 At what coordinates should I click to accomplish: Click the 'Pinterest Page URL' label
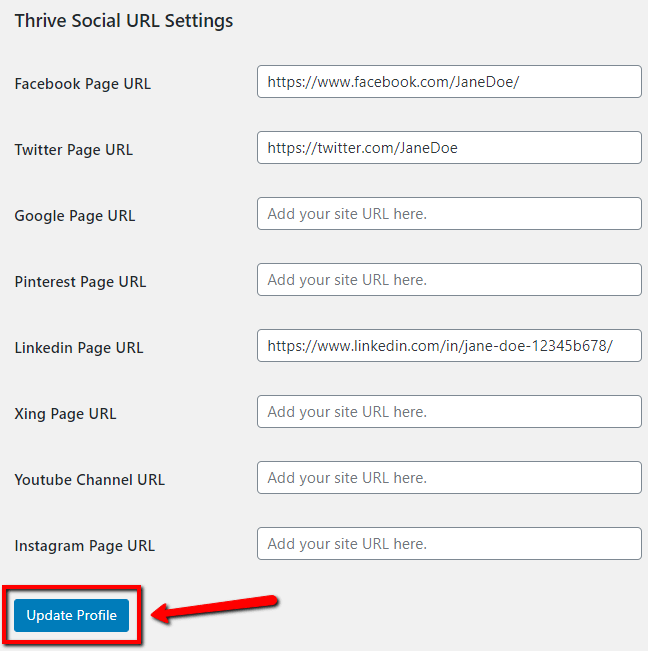pos(80,282)
